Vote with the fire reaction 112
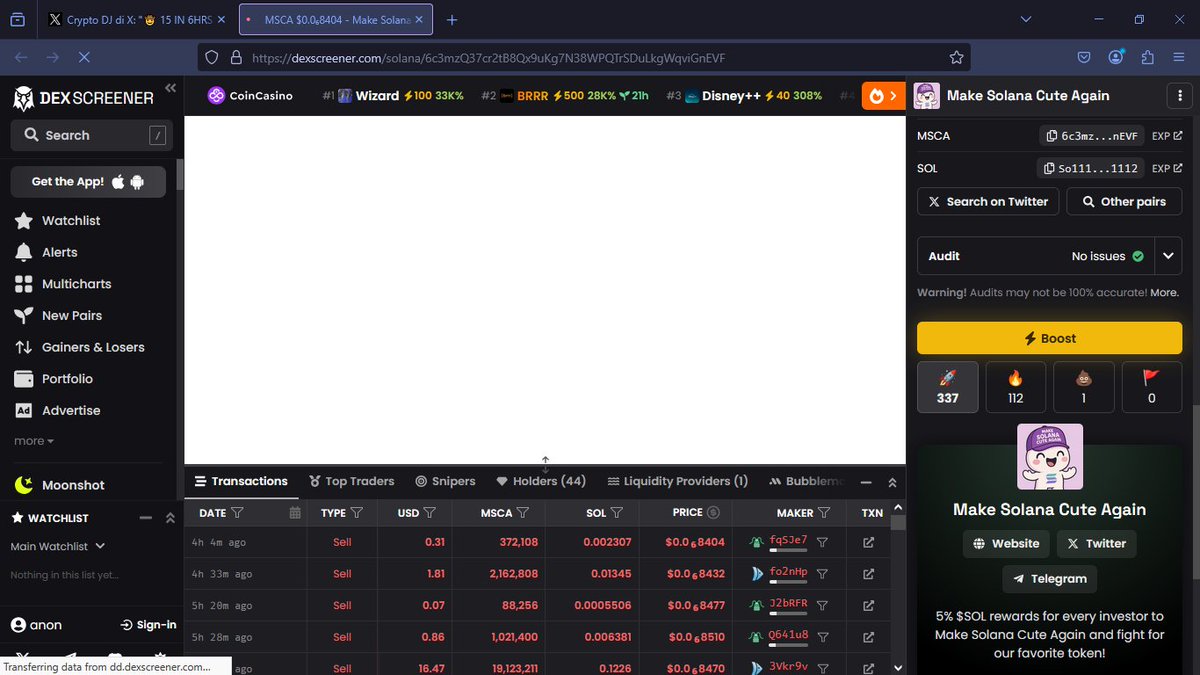This screenshot has width=1200, height=675. pyautogui.click(x=1015, y=387)
